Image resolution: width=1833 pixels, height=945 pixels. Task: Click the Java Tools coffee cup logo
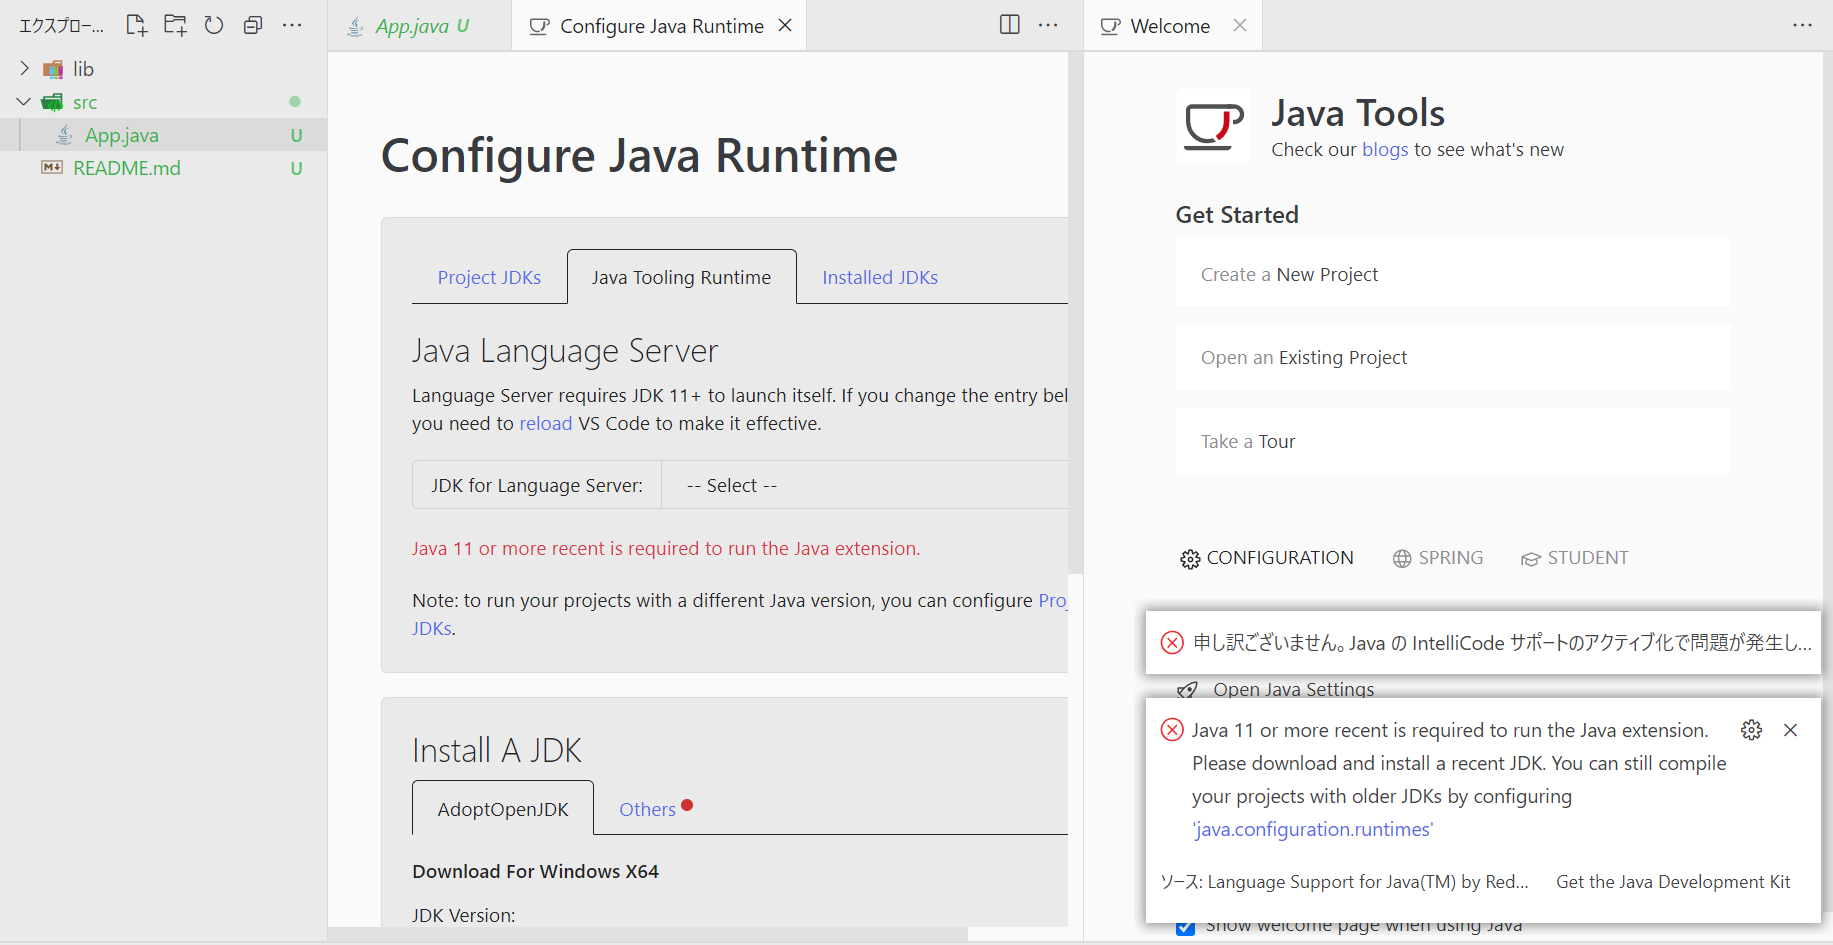[1213, 126]
